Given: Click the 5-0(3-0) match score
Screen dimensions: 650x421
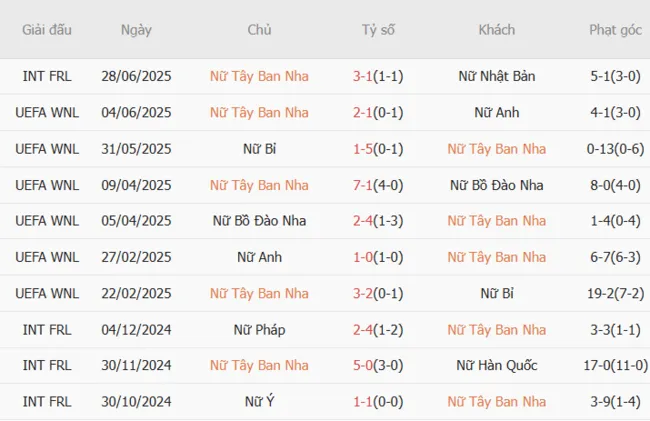Looking at the screenshot, I should 378,365.
